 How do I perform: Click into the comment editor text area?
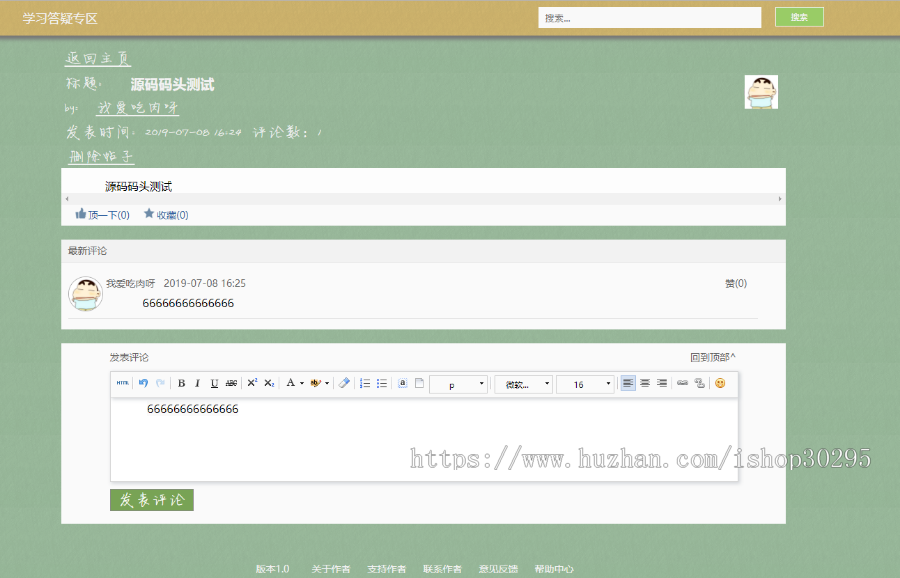(424, 440)
